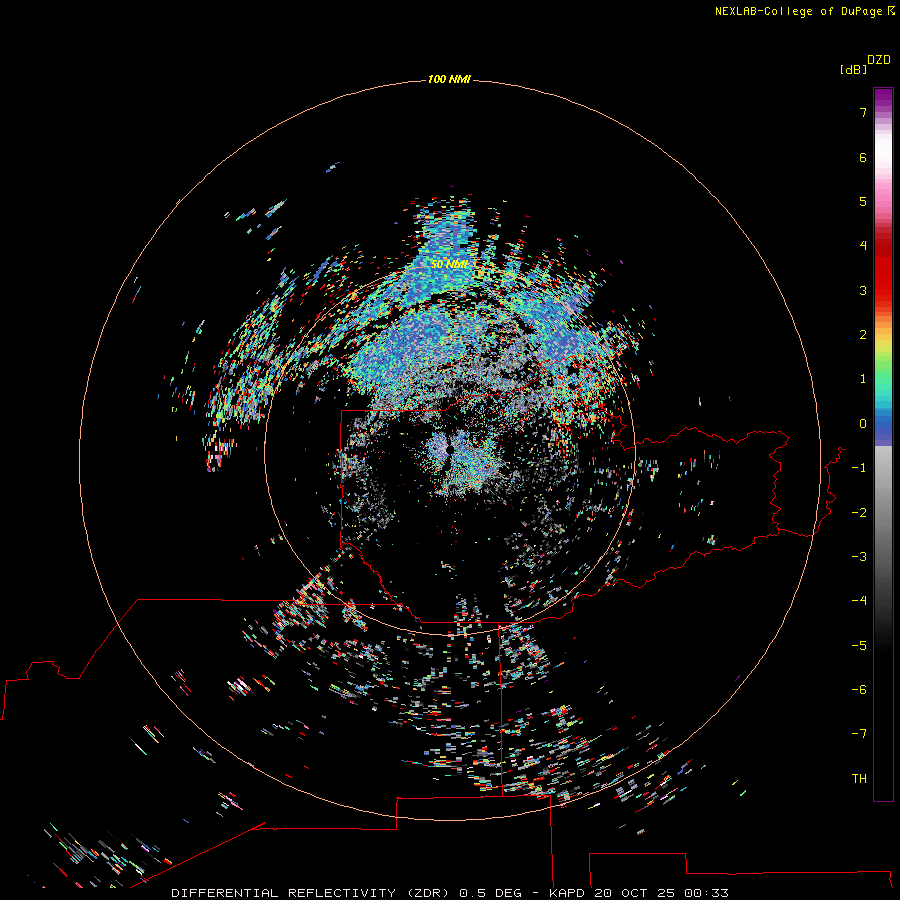Click the 4 value on the ZDR scale
The height and width of the screenshot is (900, 900).
[863, 246]
